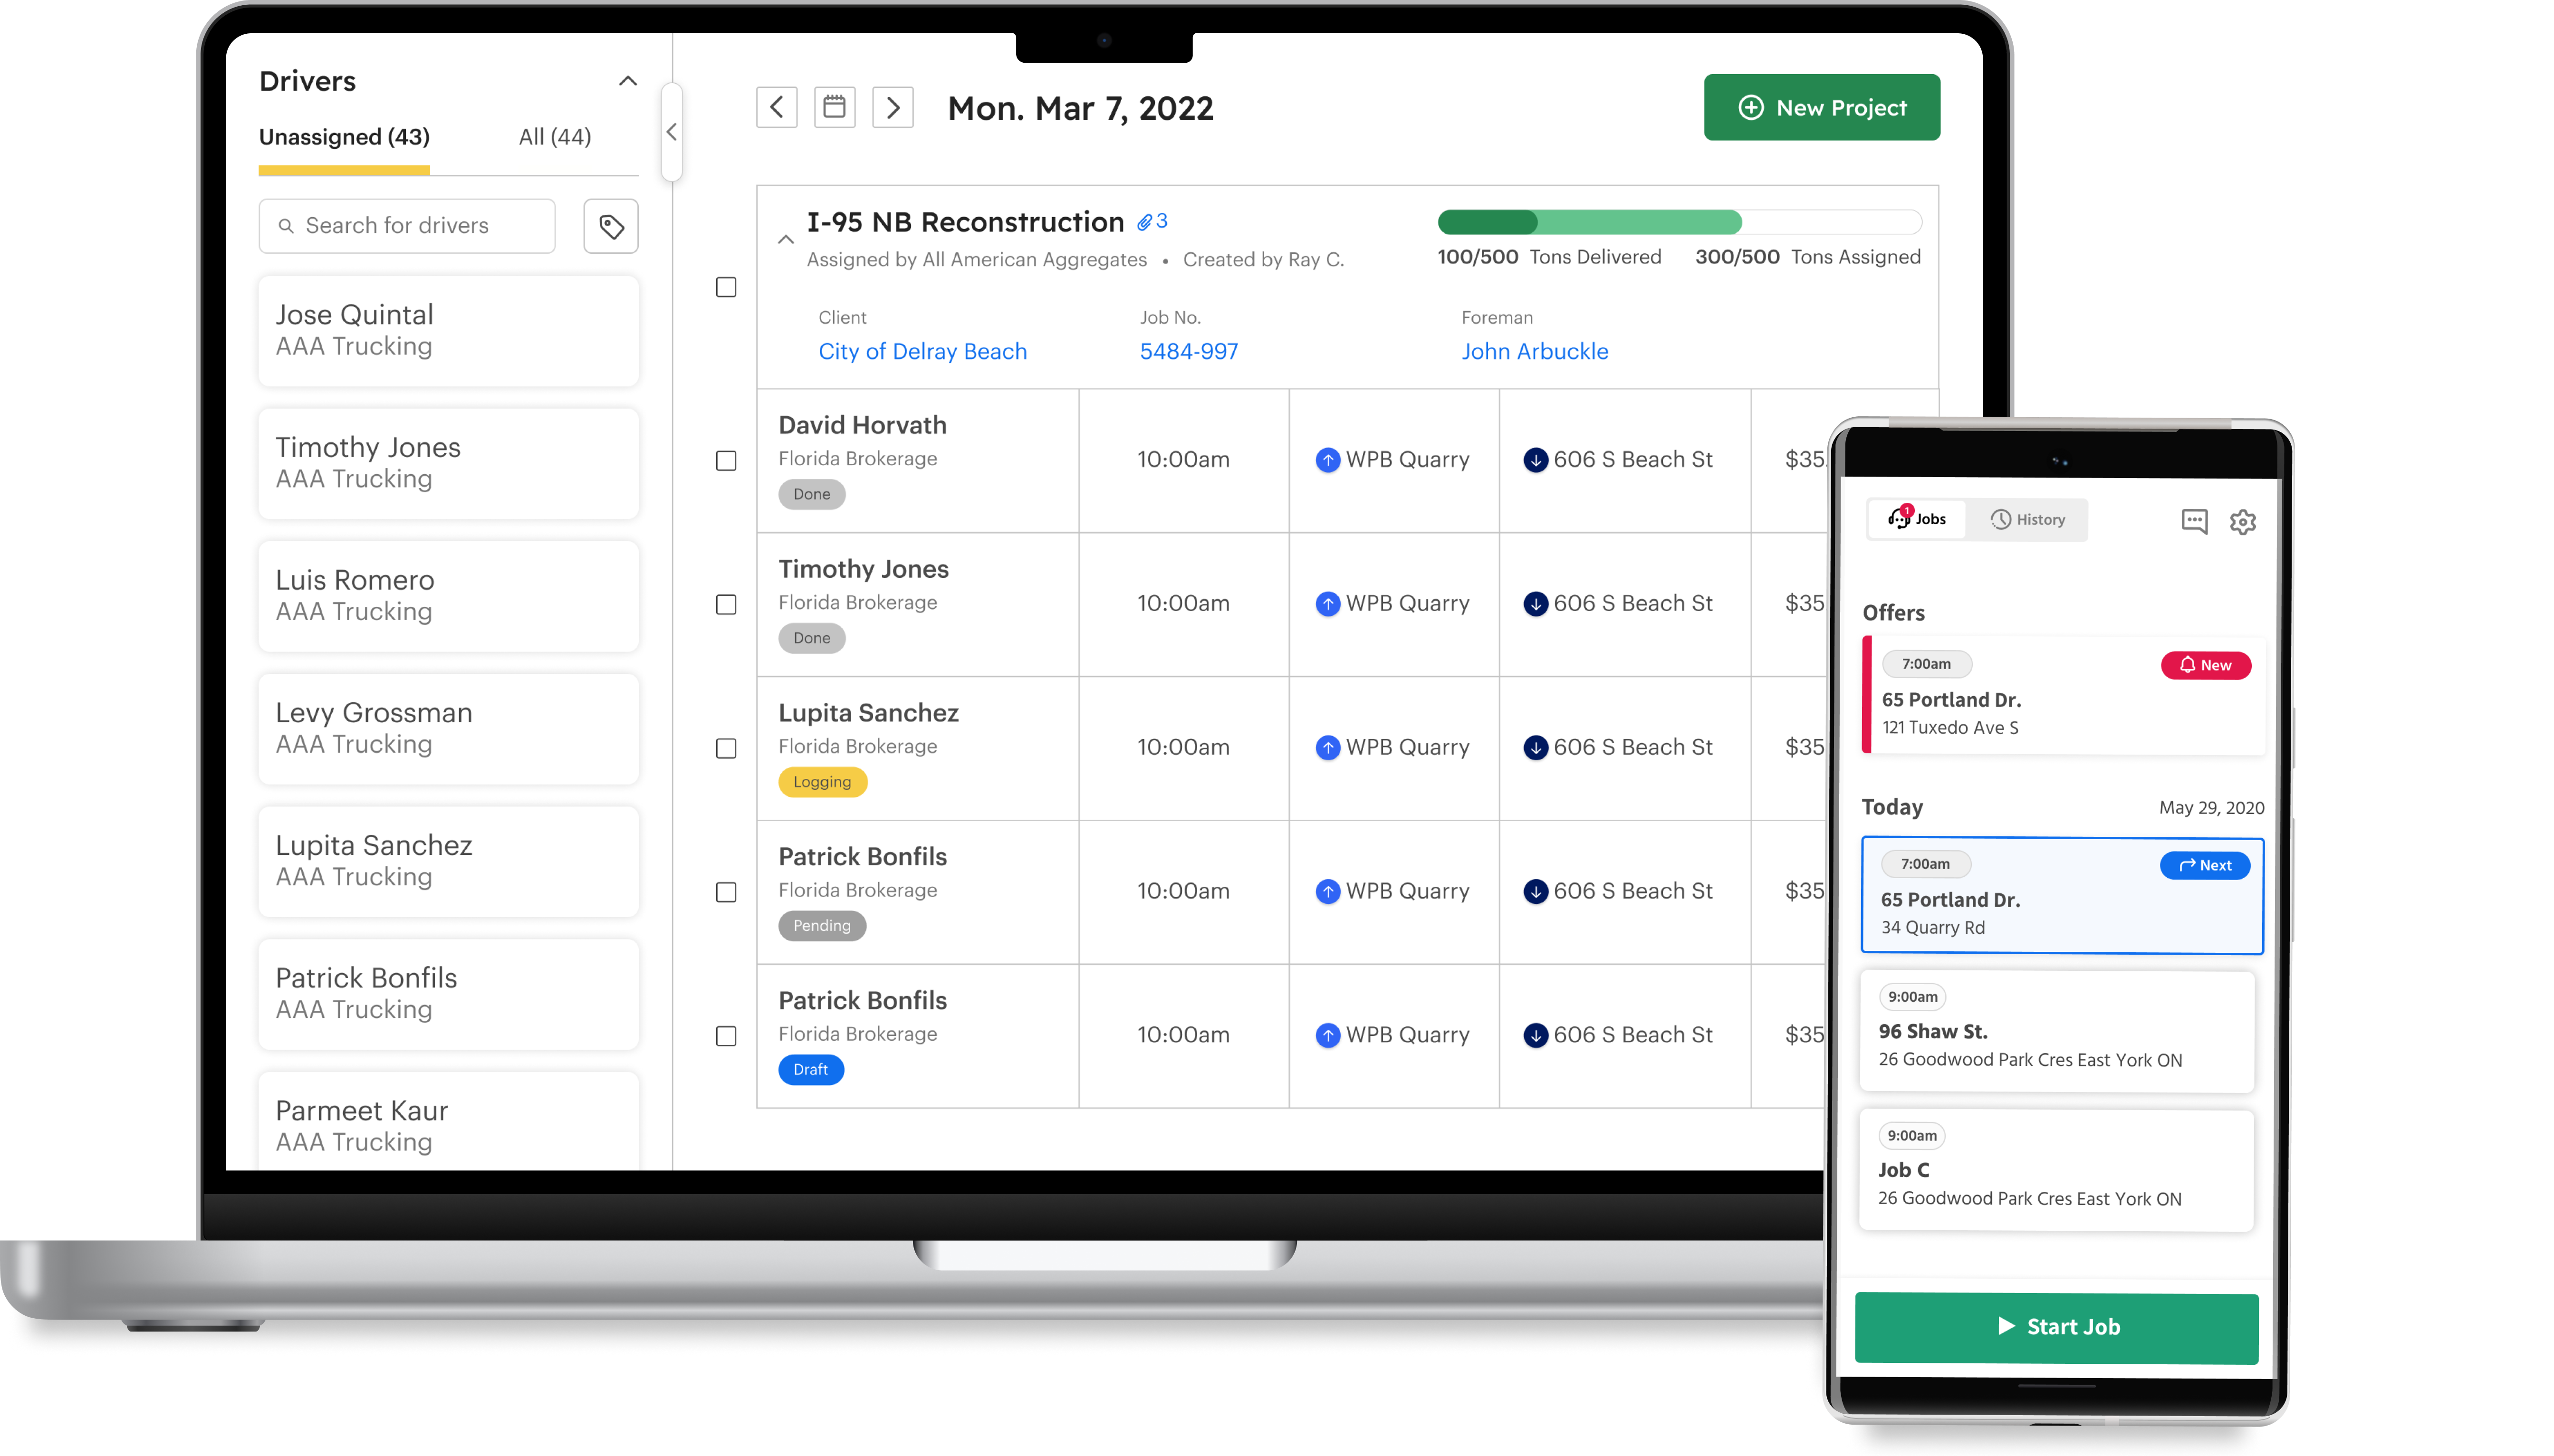Image resolution: width=2554 pixels, height=1456 pixels.
Task: Go to next day arrow
Action: (x=893, y=107)
